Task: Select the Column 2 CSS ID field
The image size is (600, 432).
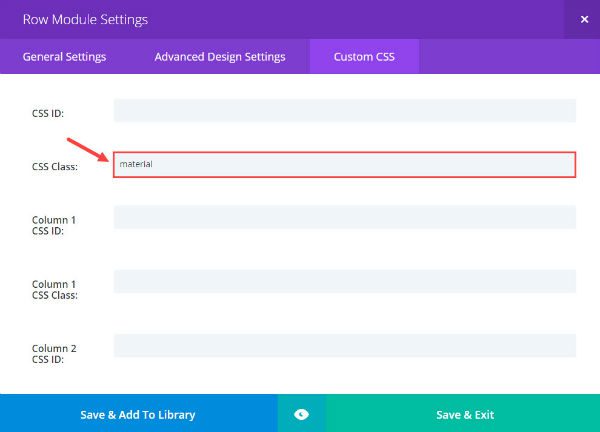Action: click(344, 346)
